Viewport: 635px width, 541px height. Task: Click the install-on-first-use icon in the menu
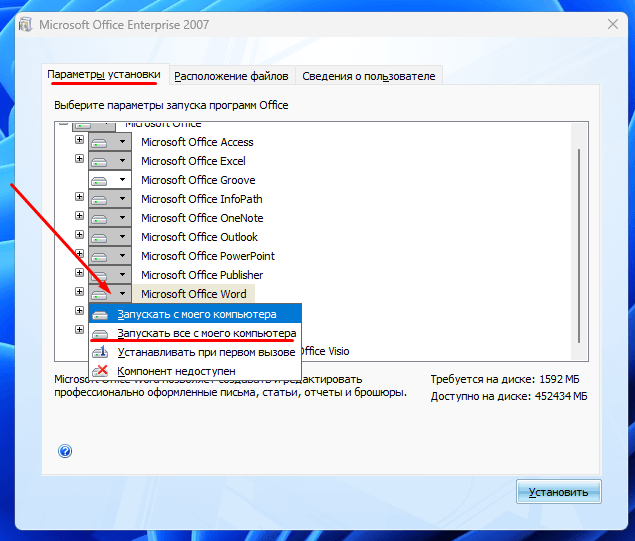(x=100, y=351)
